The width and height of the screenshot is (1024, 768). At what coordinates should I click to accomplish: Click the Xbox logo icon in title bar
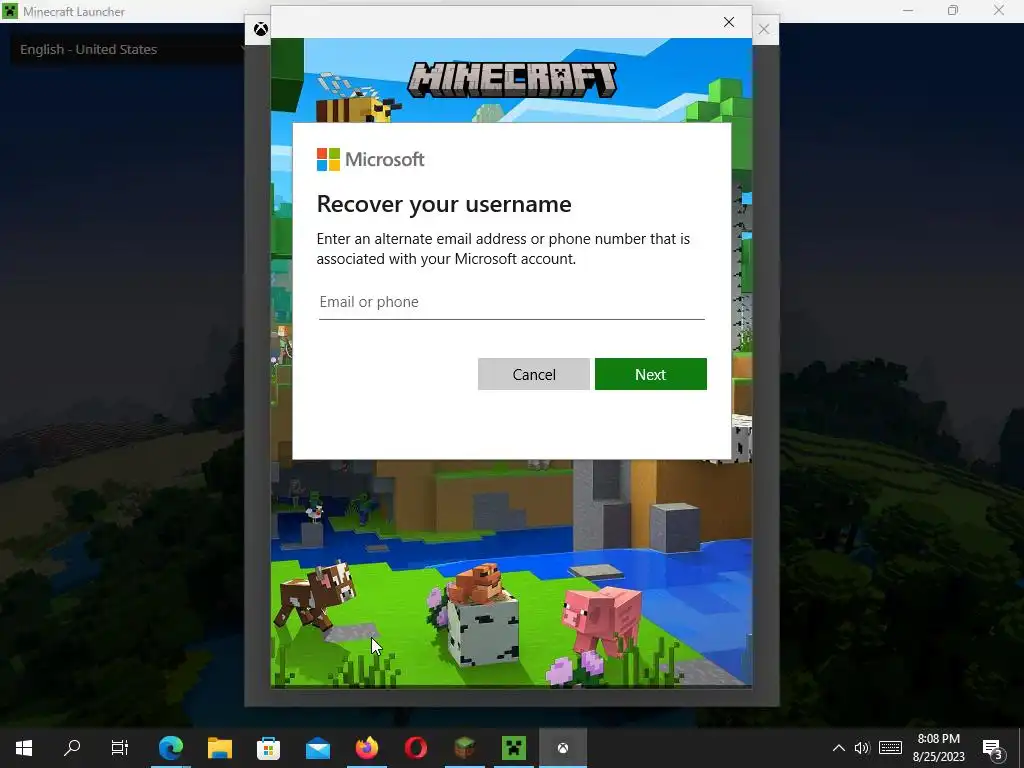[261, 29]
